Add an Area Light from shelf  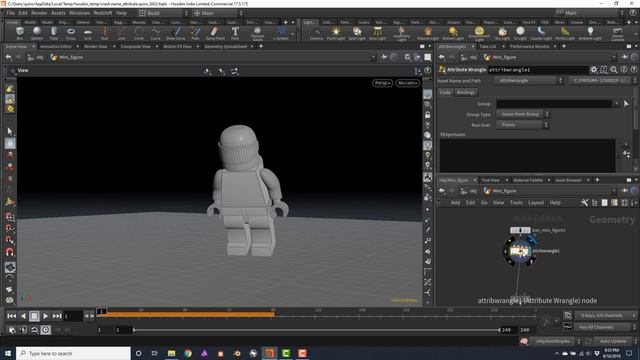pos(378,33)
